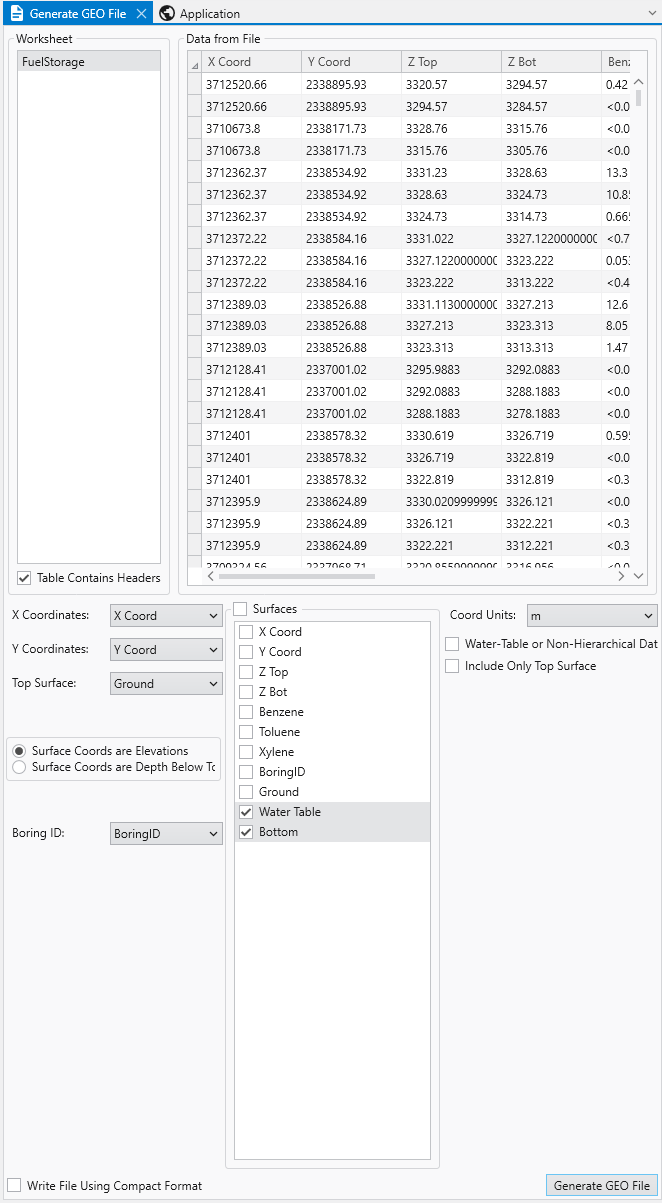The width and height of the screenshot is (662, 1203).
Task: Click the Application tab globe icon
Action: point(167,13)
